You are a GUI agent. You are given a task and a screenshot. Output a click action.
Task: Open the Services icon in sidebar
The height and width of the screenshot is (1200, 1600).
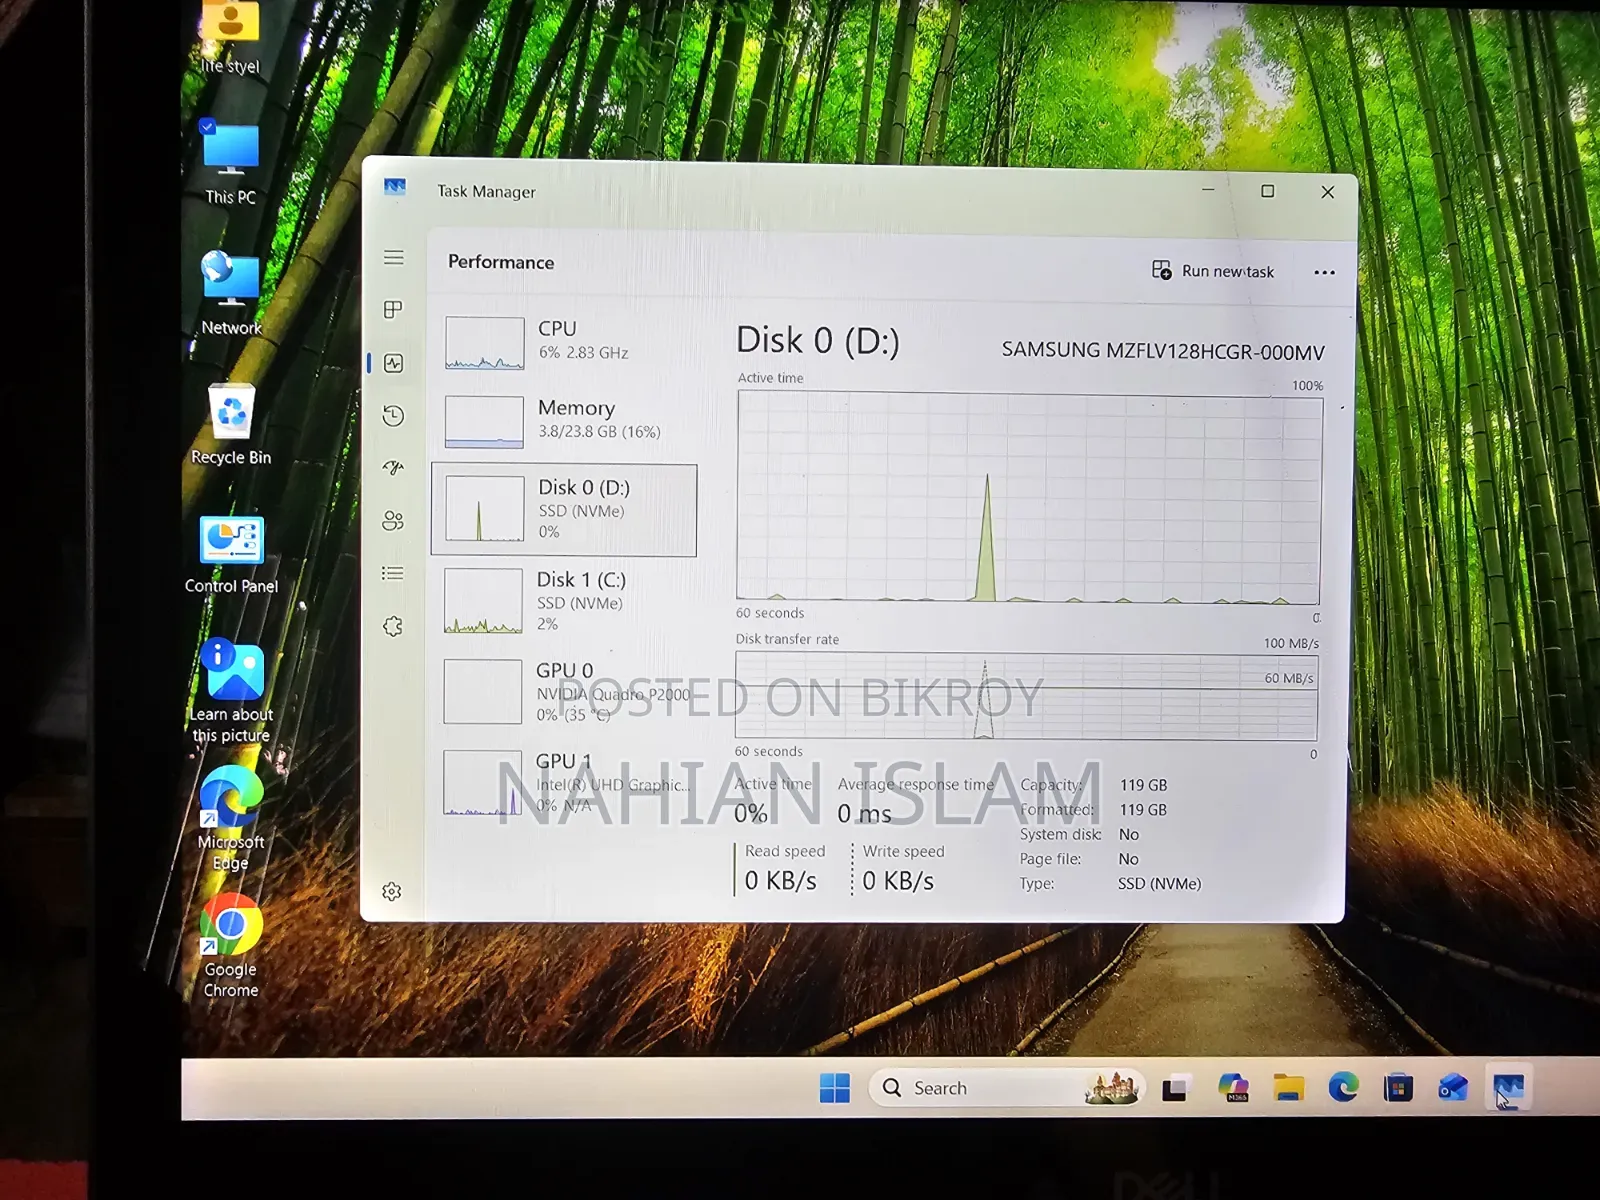(x=393, y=626)
